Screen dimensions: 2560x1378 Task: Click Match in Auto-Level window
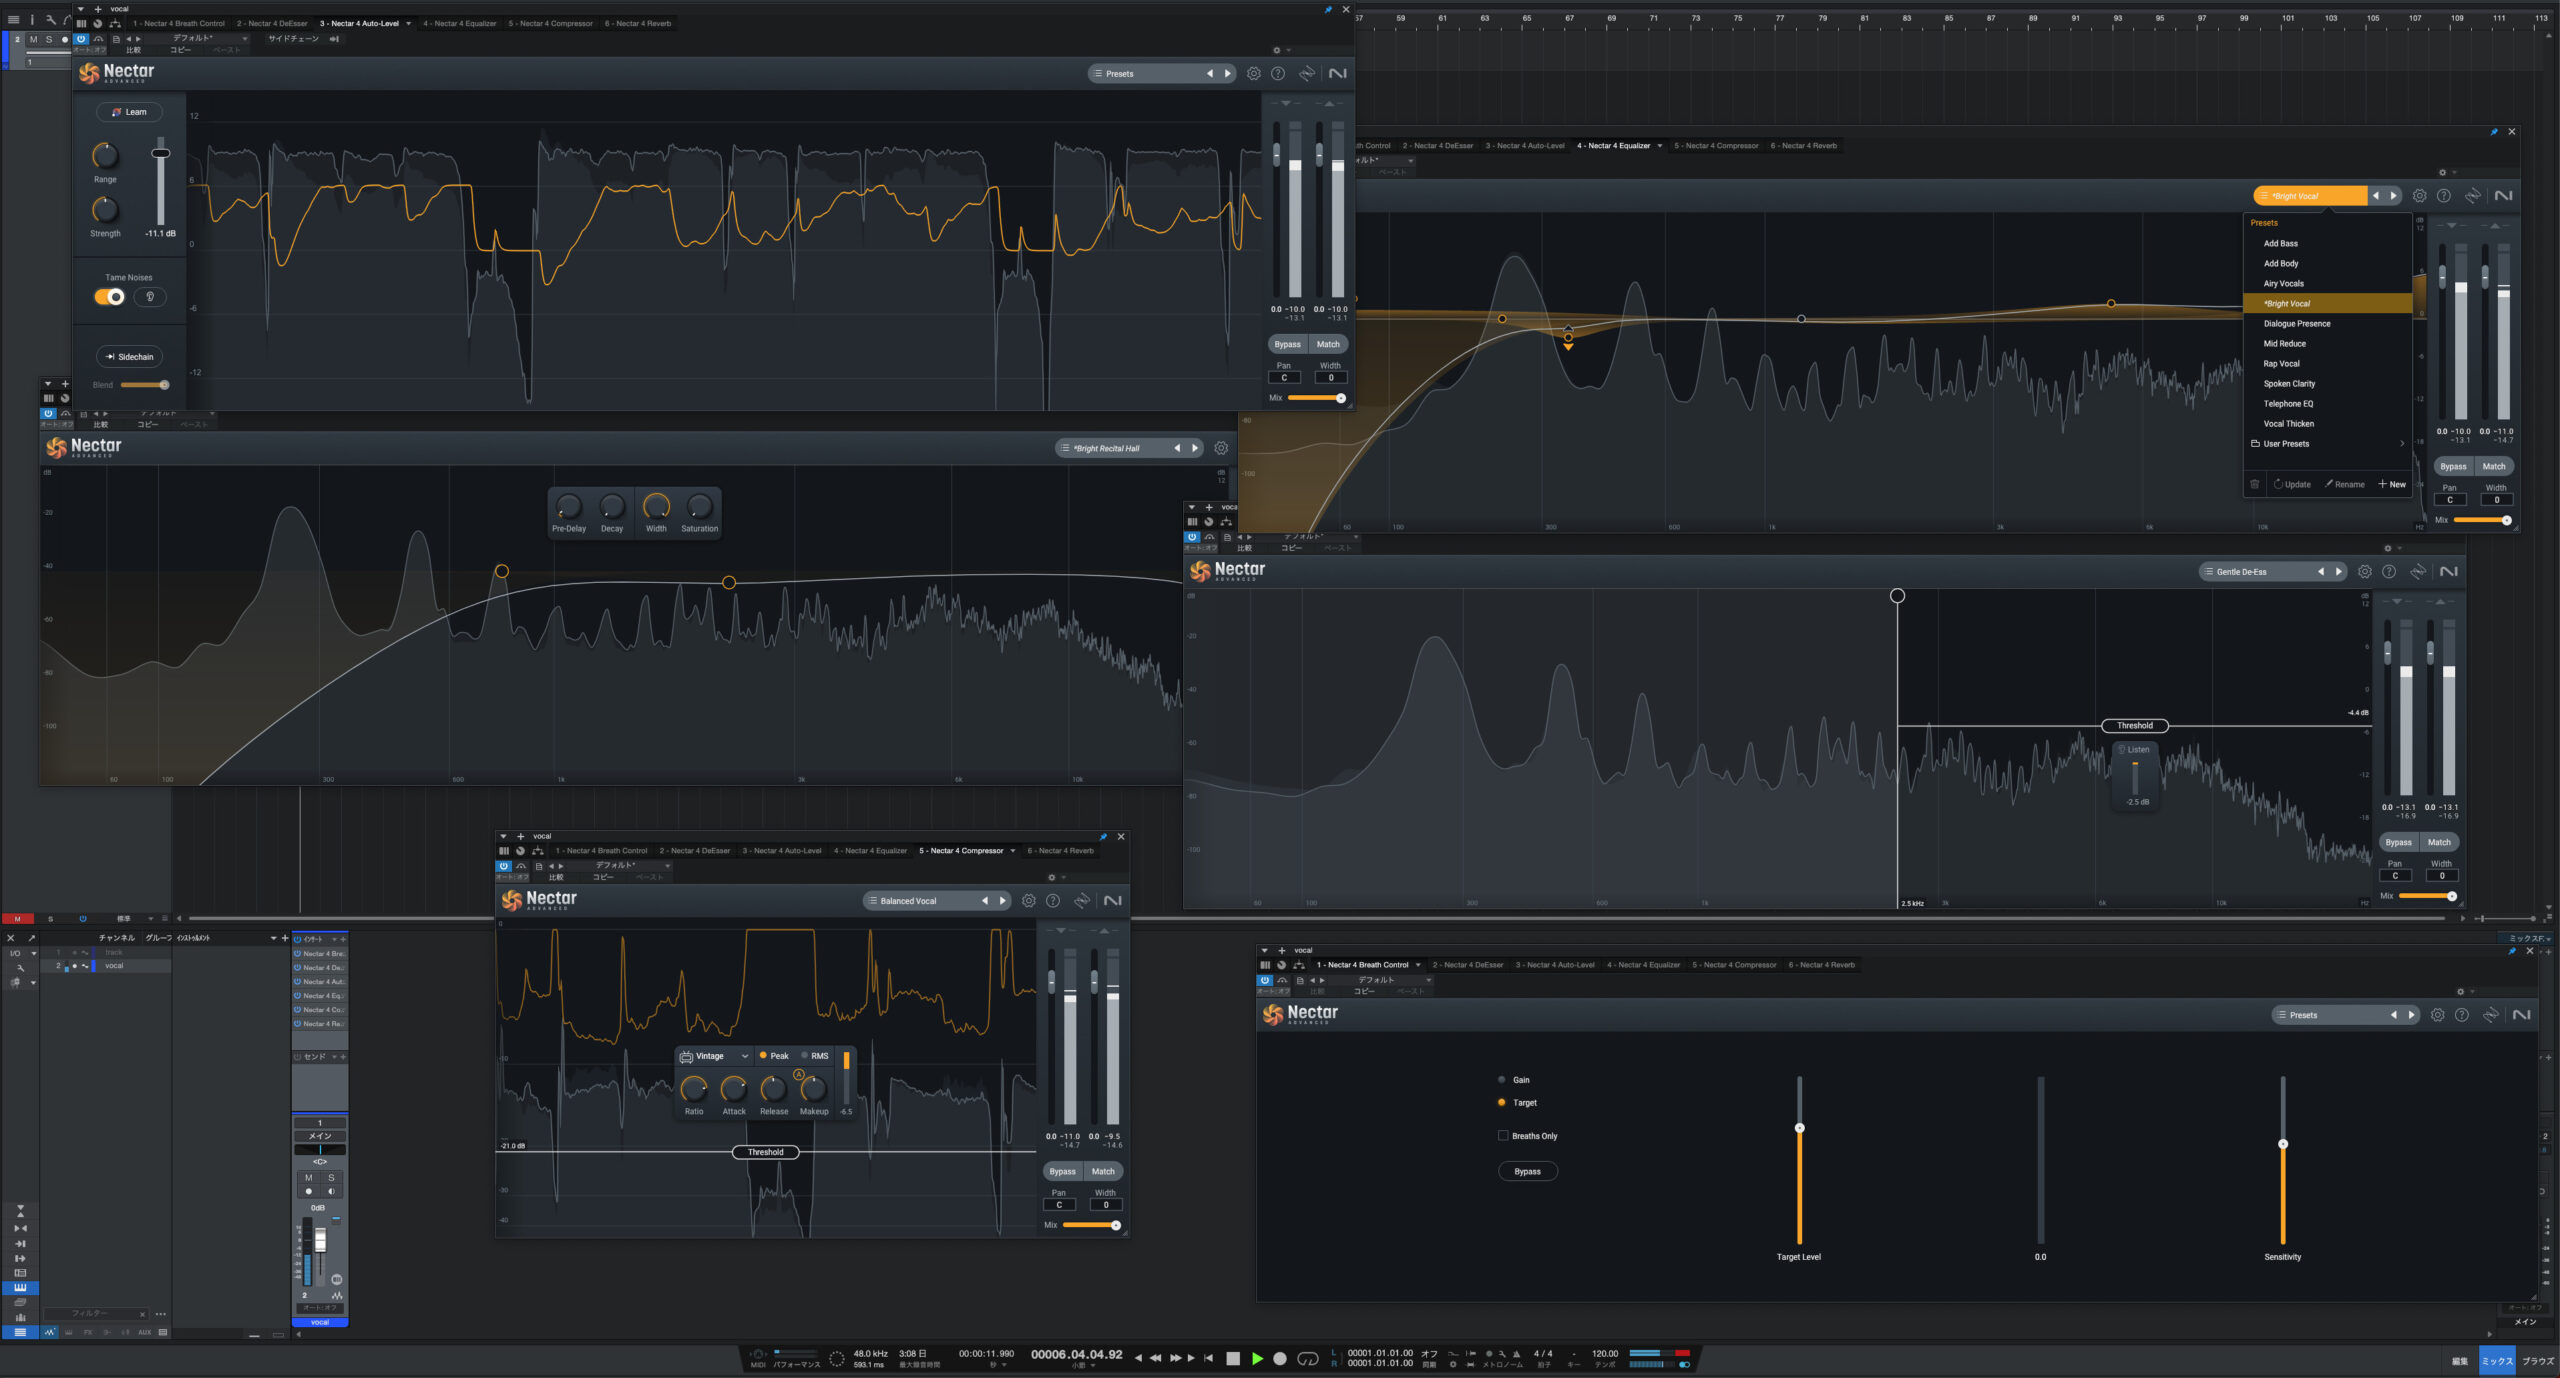1328,345
